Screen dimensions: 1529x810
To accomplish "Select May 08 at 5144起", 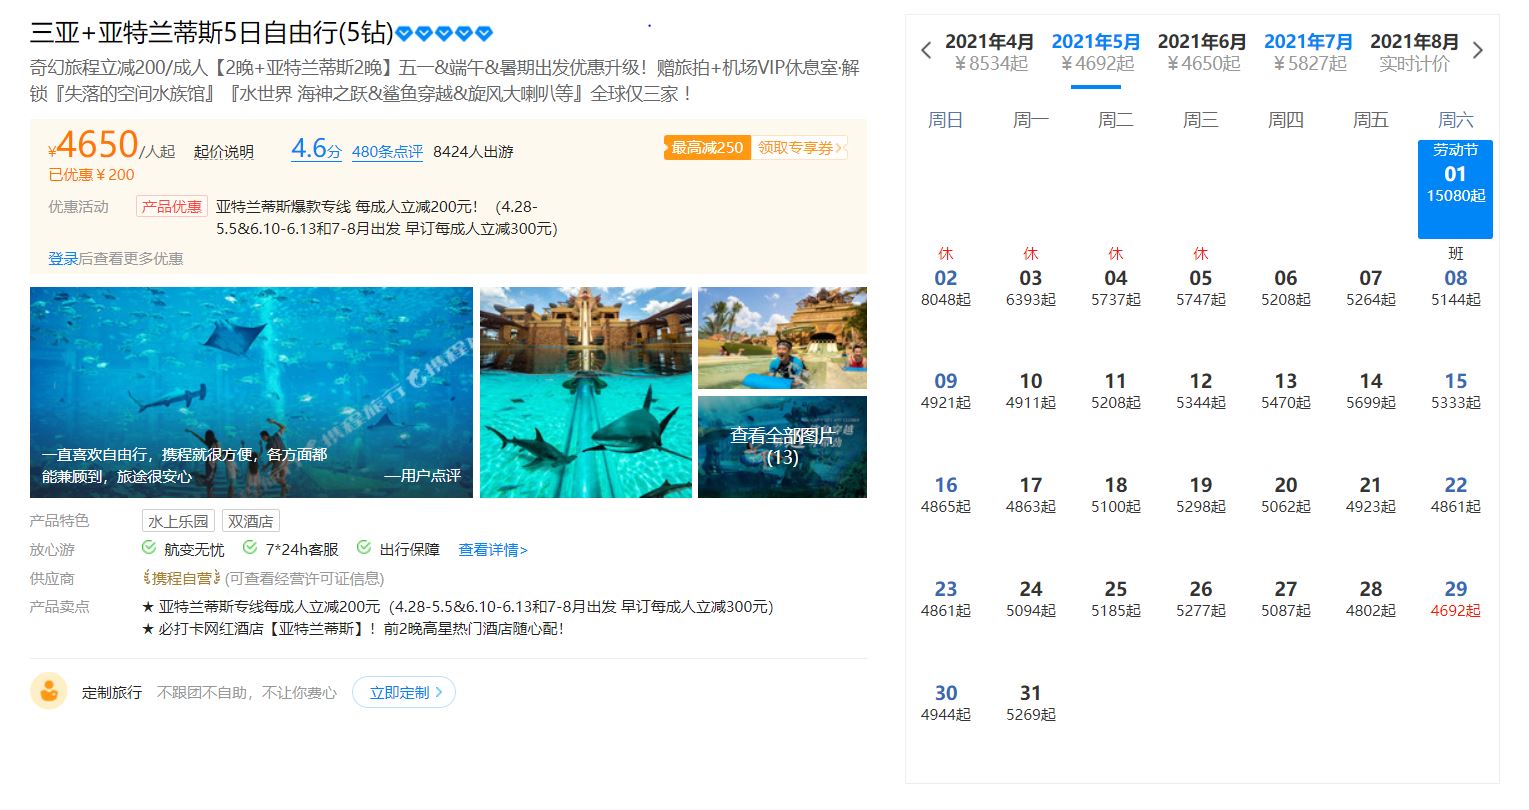I will click(1456, 287).
